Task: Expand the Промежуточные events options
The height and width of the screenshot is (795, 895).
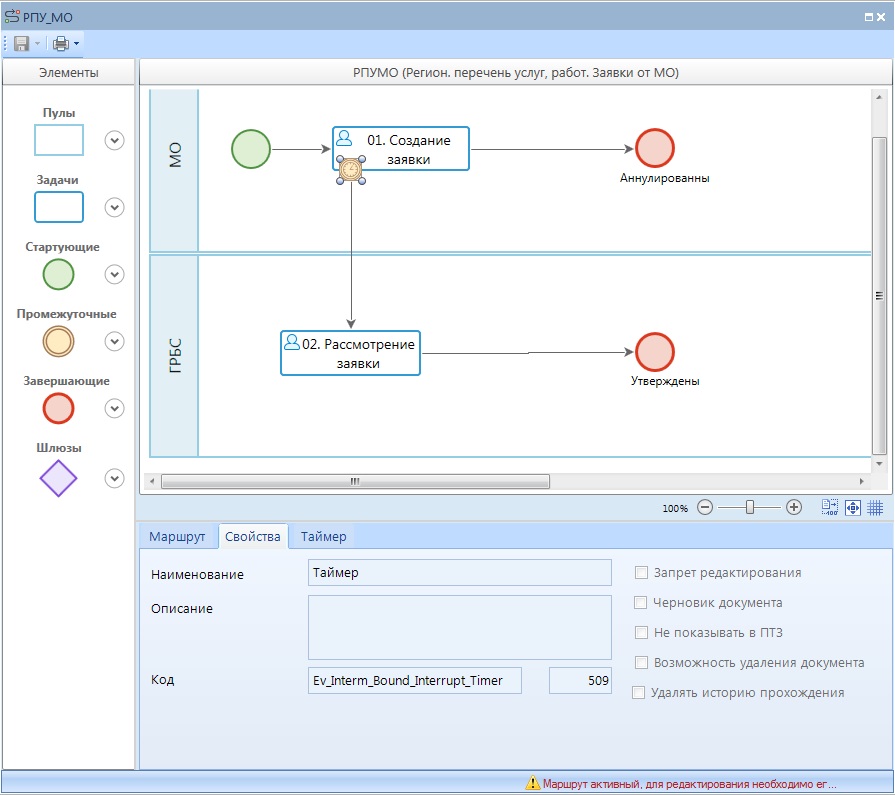Action: tap(115, 341)
